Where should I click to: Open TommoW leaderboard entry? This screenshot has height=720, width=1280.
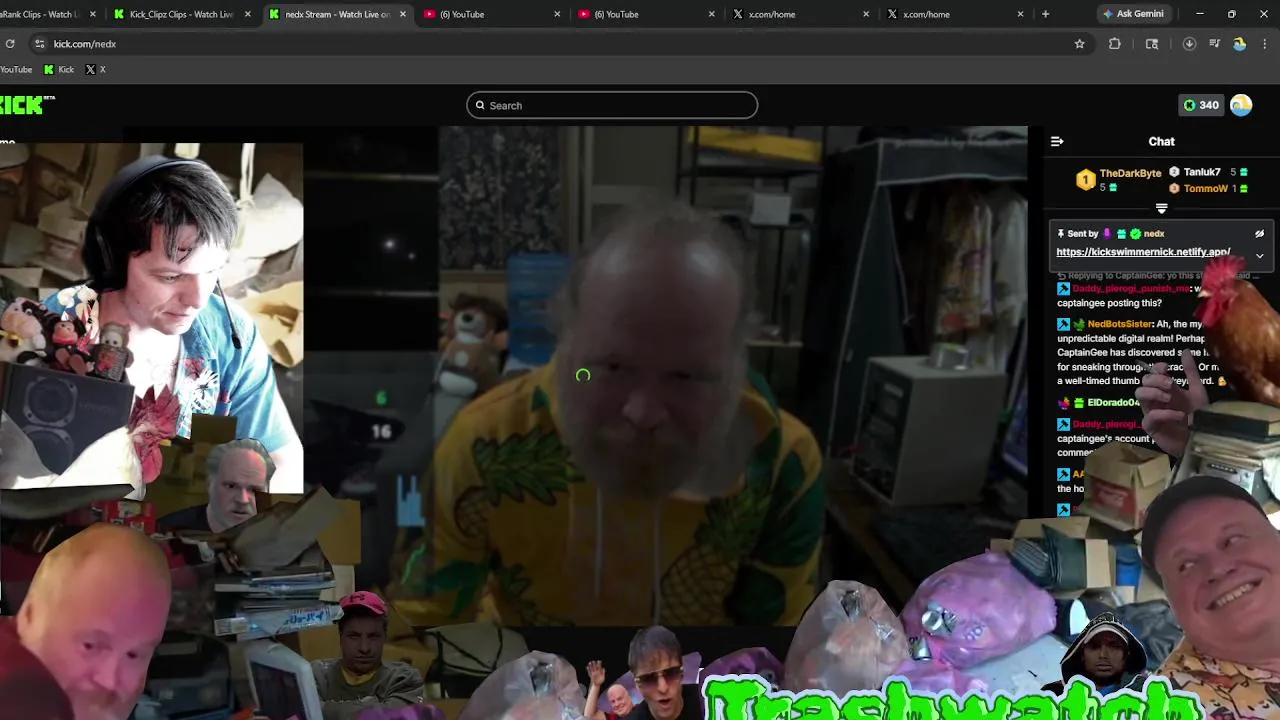1205,188
